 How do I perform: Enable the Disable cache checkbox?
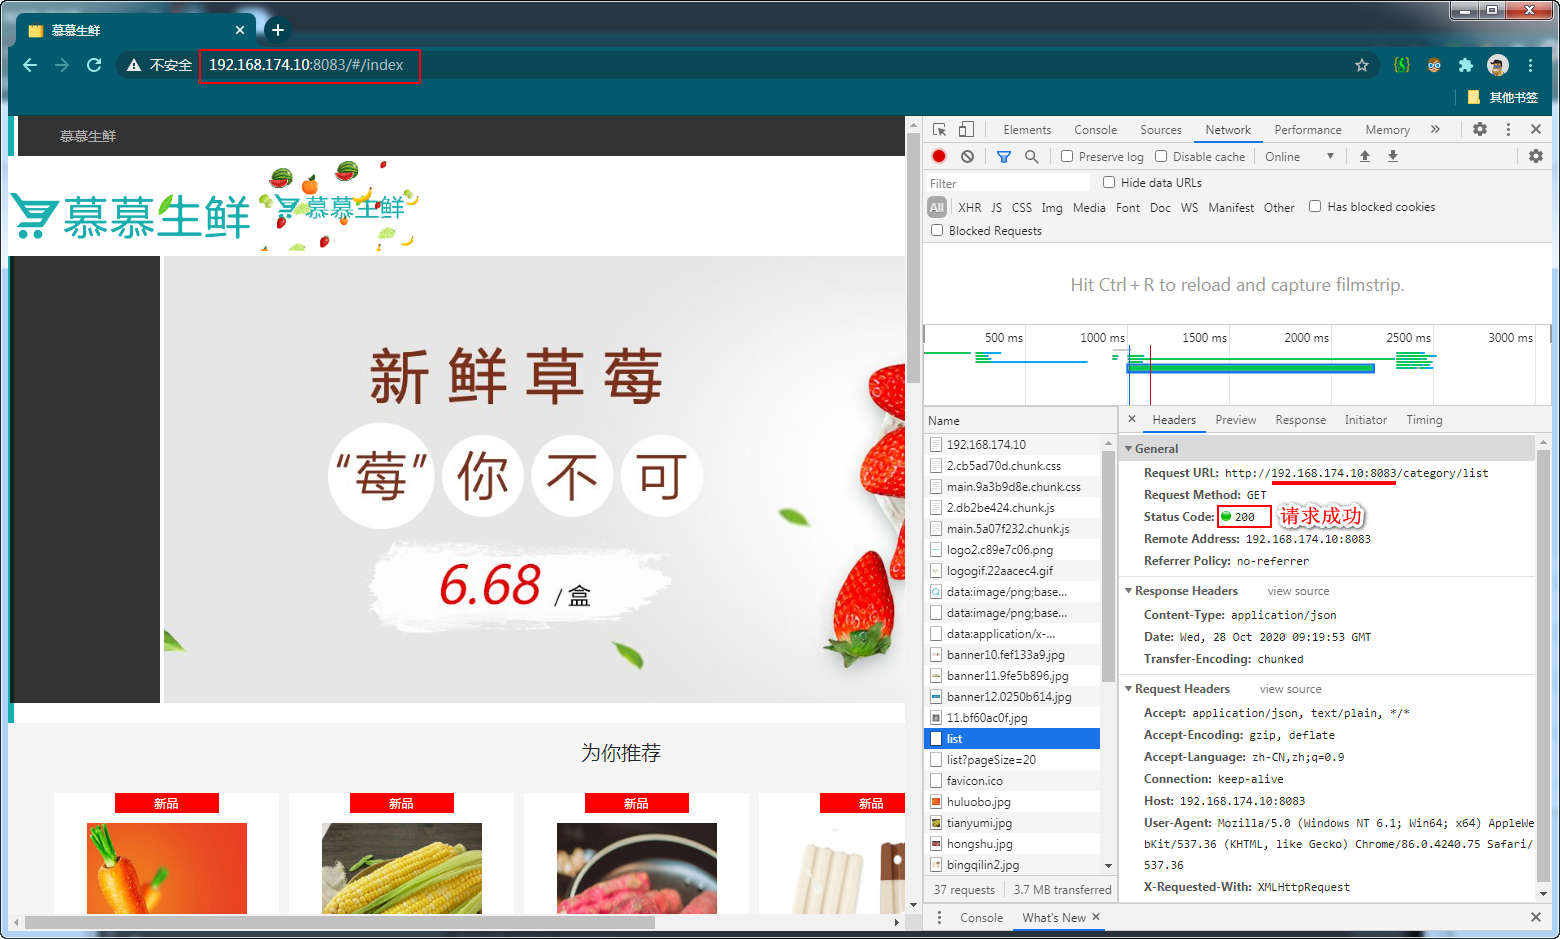tap(1161, 156)
